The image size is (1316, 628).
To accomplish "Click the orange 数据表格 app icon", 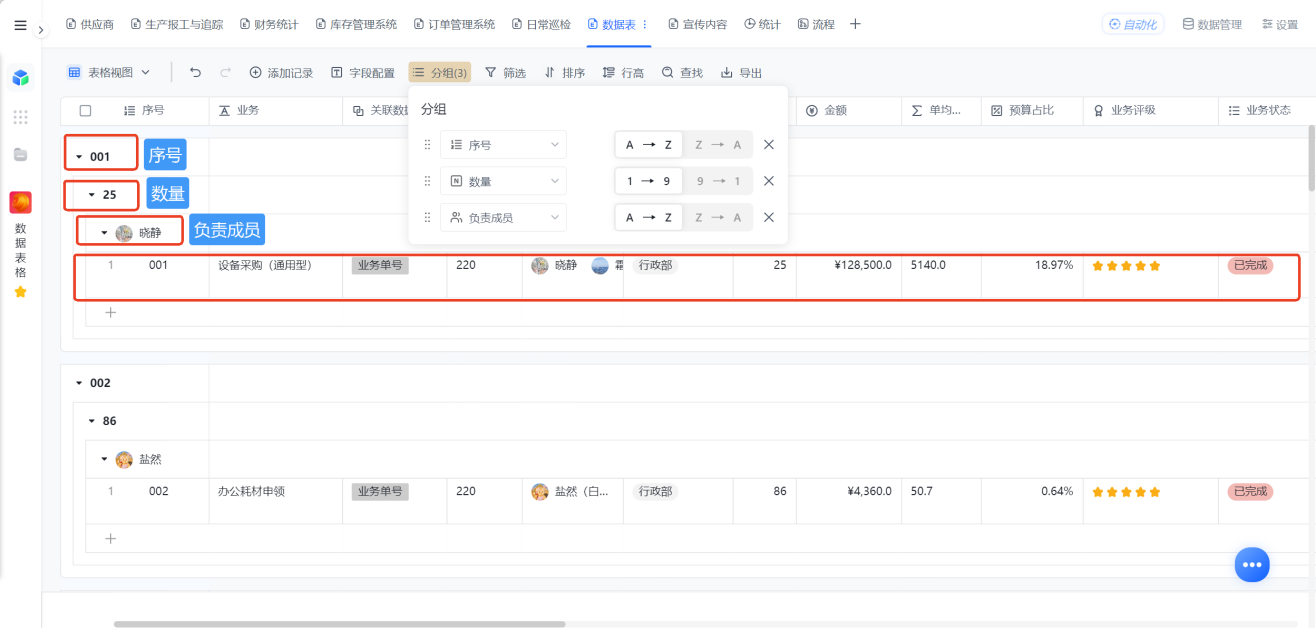I will (21, 203).
